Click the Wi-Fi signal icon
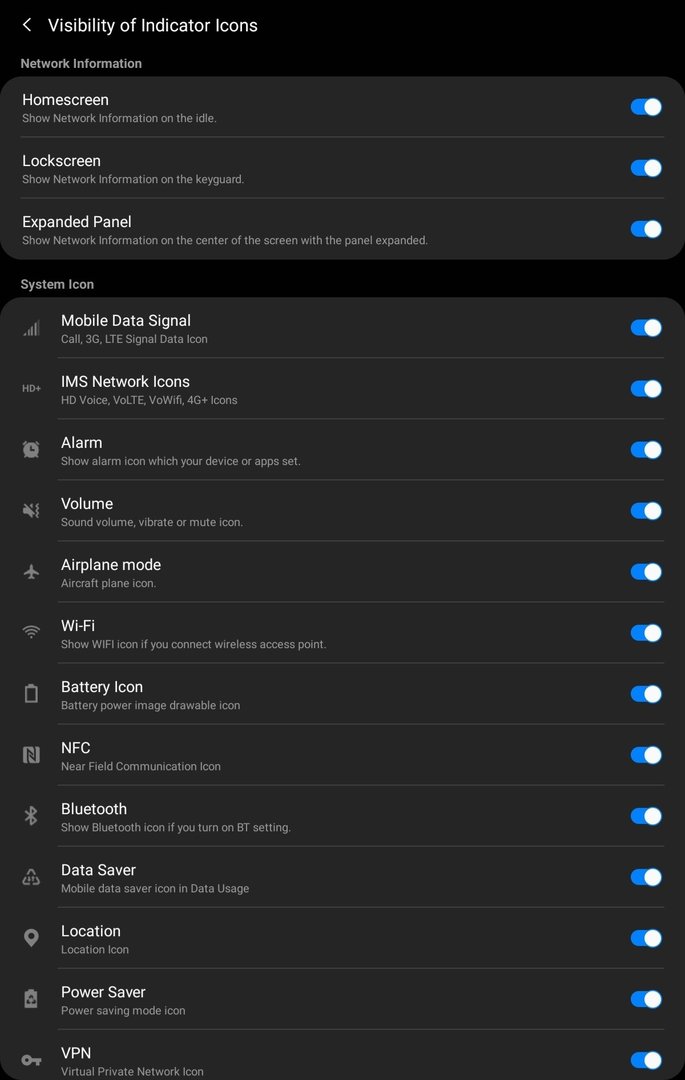Image resolution: width=685 pixels, height=1080 pixels. [31, 632]
